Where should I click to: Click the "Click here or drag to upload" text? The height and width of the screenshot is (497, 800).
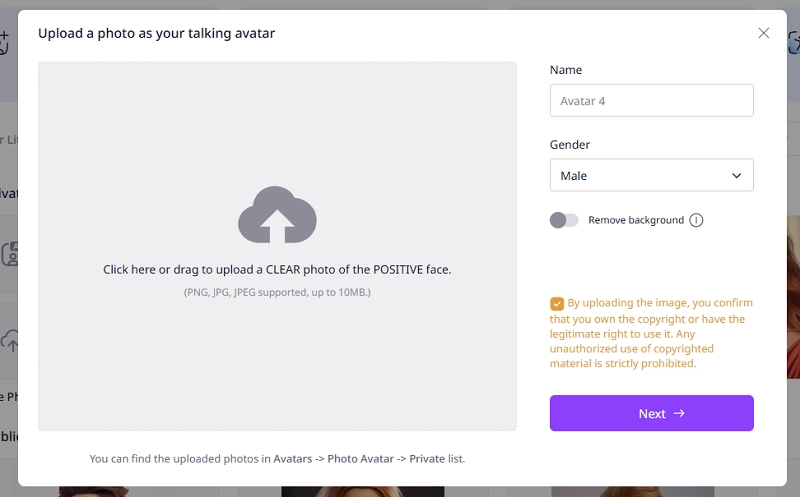277,270
